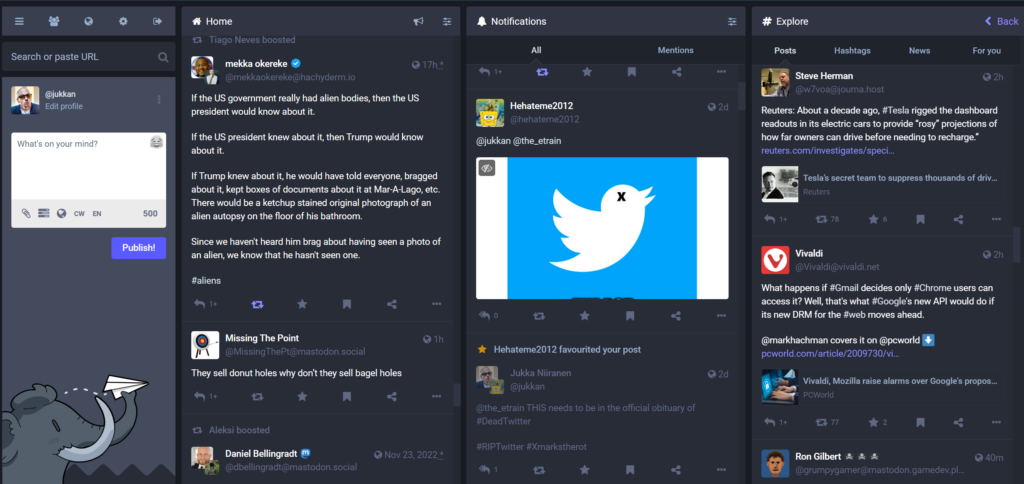Toggle CW content warning in composer

[79, 214]
